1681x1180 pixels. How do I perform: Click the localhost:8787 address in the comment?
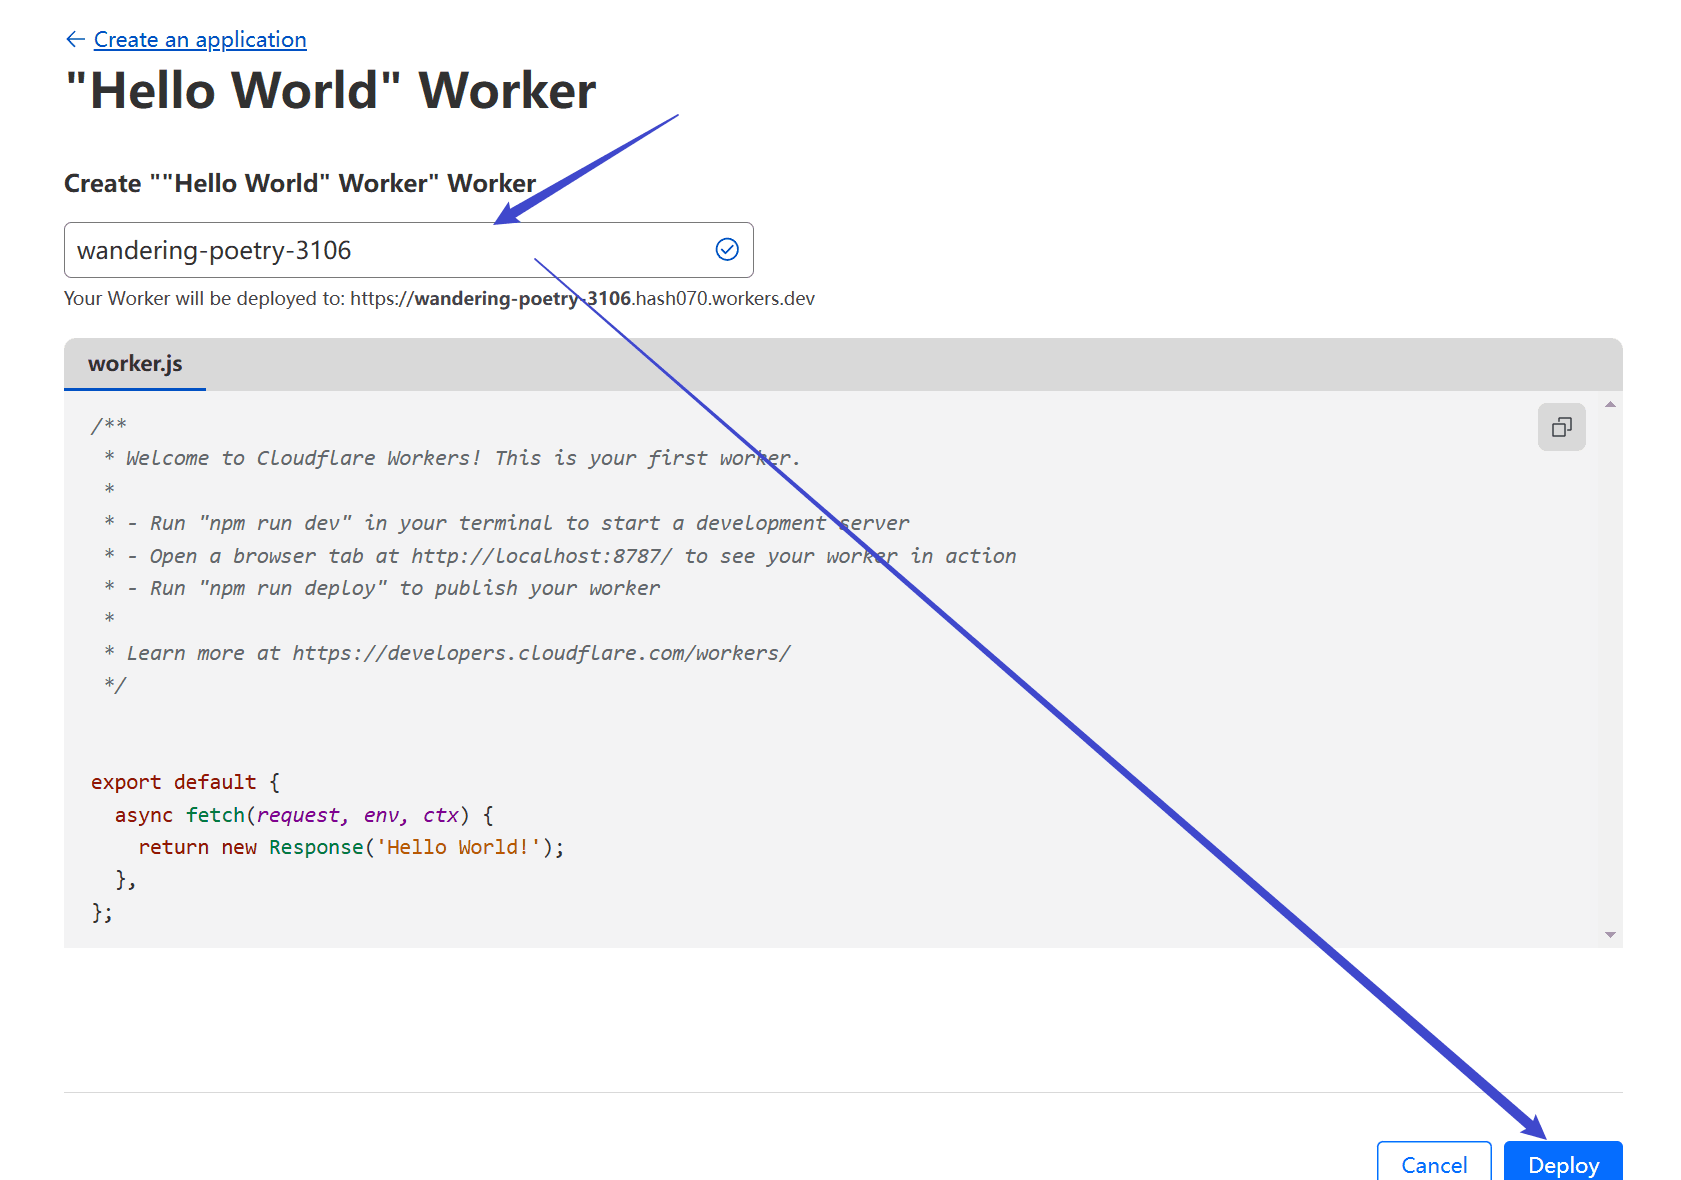542,556
